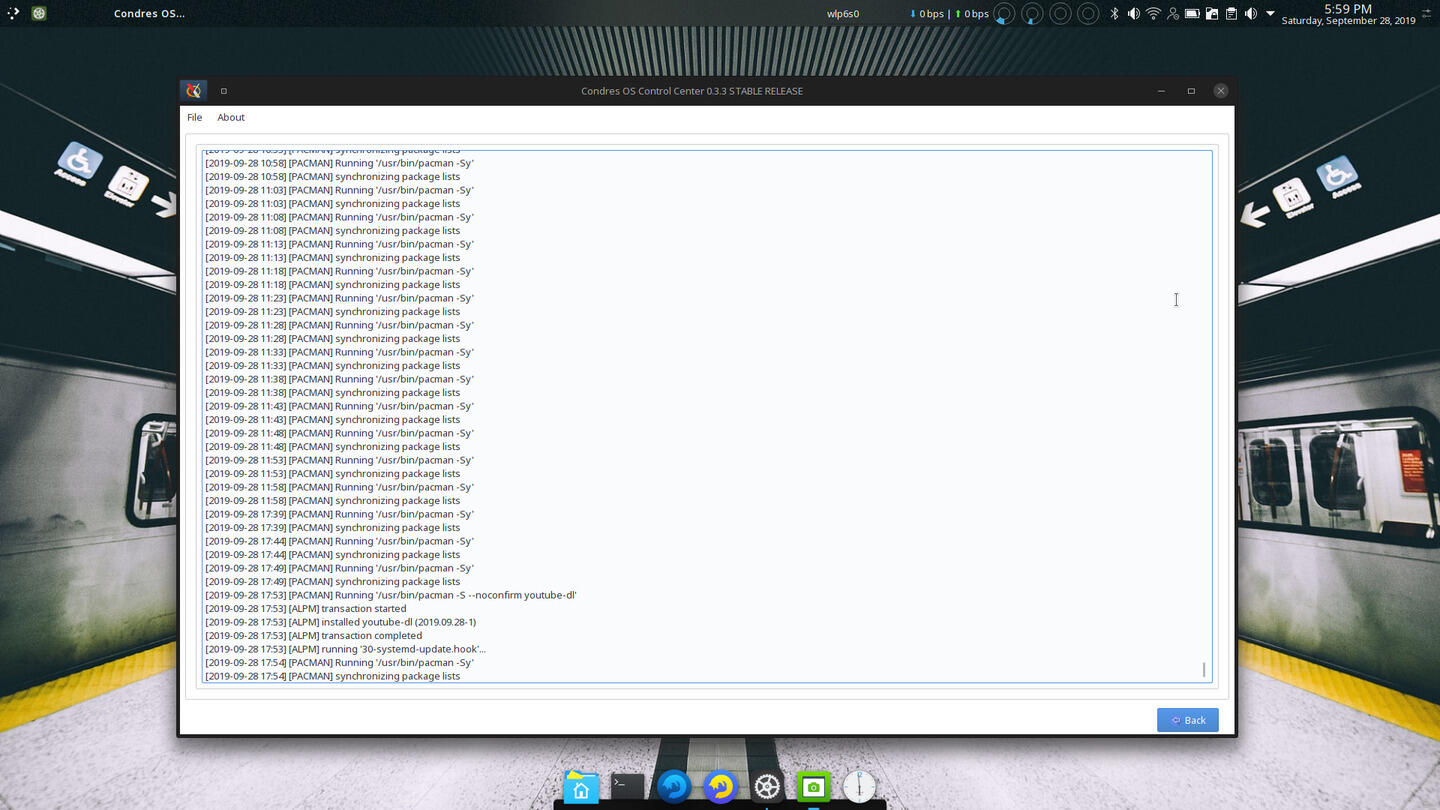The height and width of the screenshot is (810, 1440).
Task: Expand hidden system tray icons arrow
Action: (1270, 14)
